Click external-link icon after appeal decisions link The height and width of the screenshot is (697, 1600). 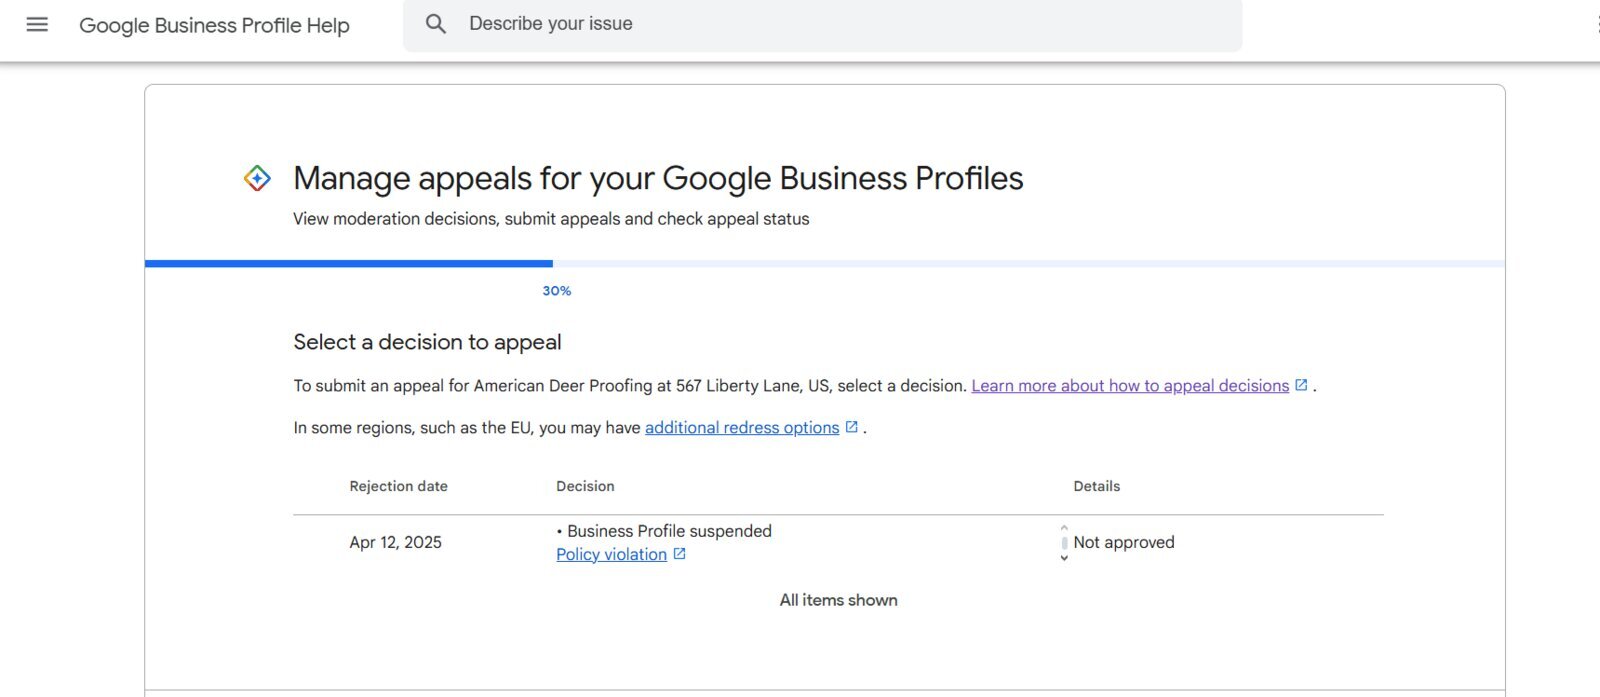pyautogui.click(x=1301, y=385)
